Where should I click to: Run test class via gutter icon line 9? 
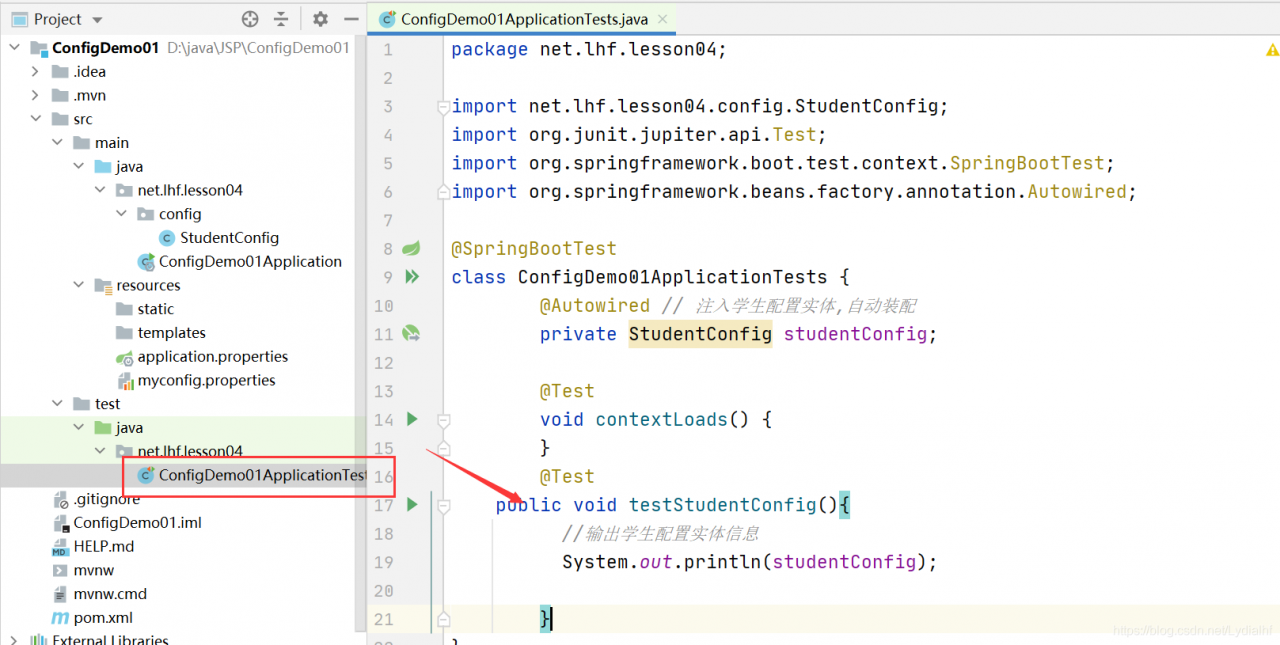pyautogui.click(x=411, y=277)
